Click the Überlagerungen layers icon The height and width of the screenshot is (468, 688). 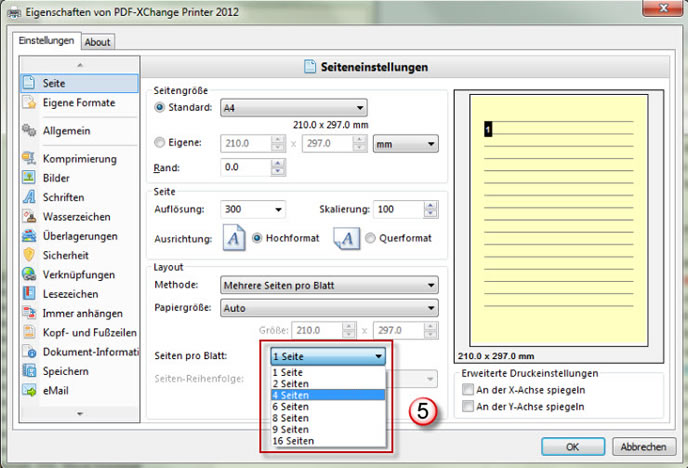tap(29, 236)
